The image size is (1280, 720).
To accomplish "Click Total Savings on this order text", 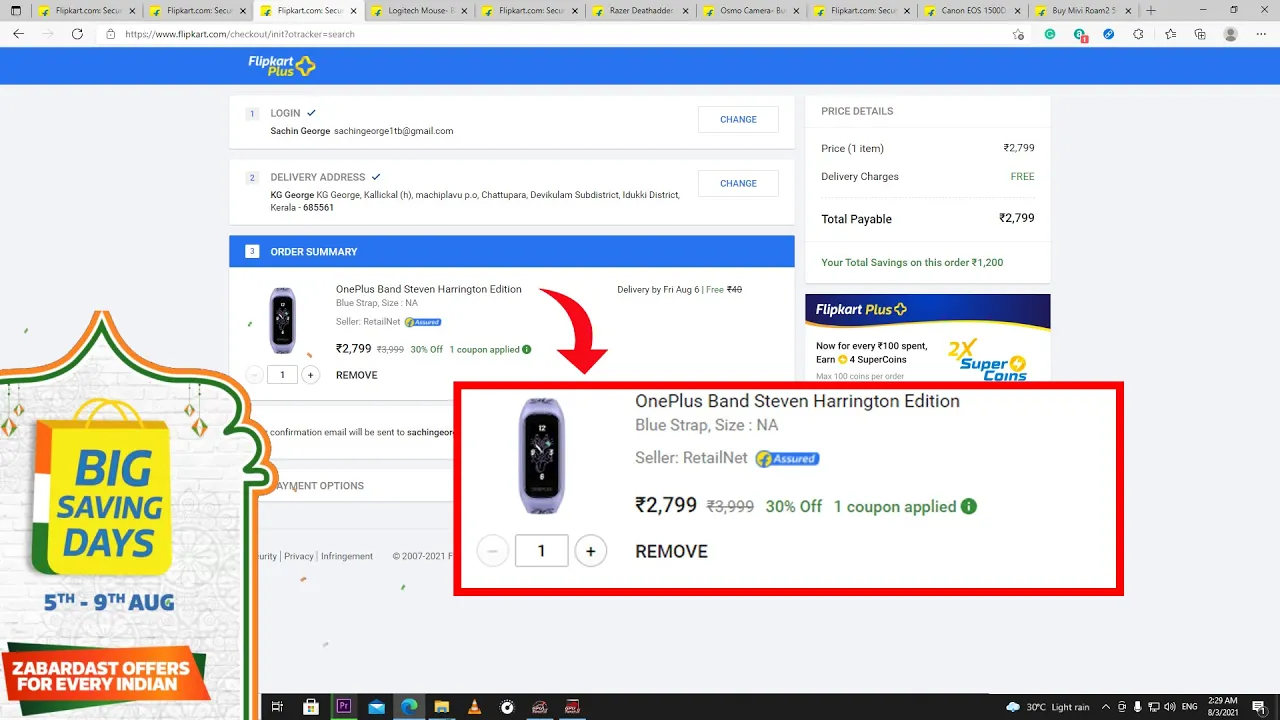I will click(x=912, y=262).
